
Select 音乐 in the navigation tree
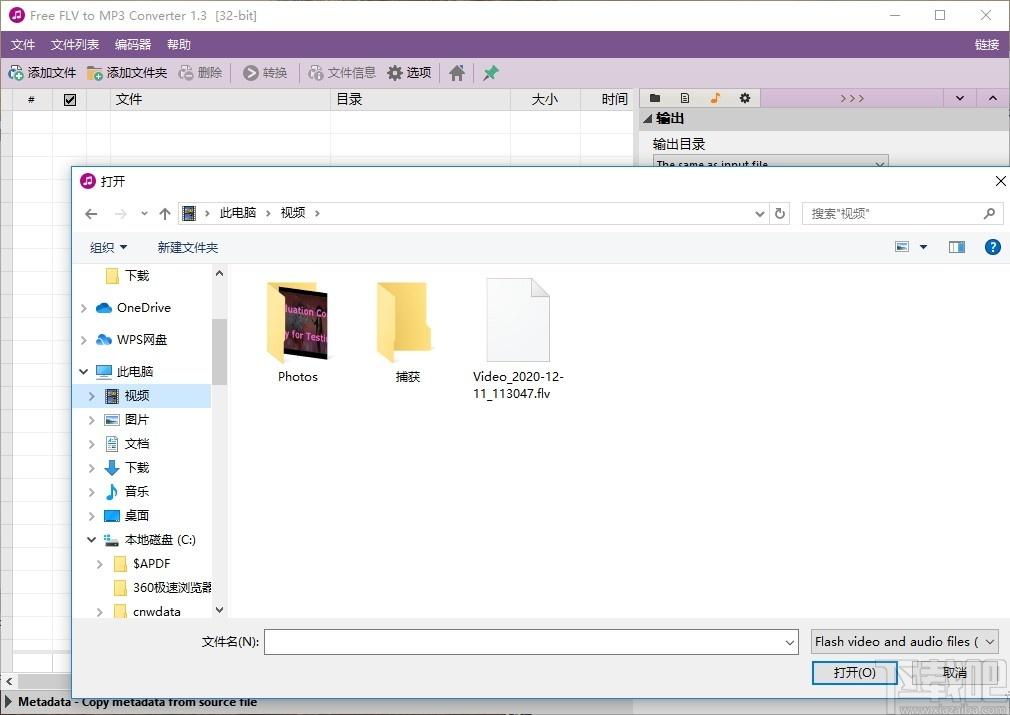point(137,491)
